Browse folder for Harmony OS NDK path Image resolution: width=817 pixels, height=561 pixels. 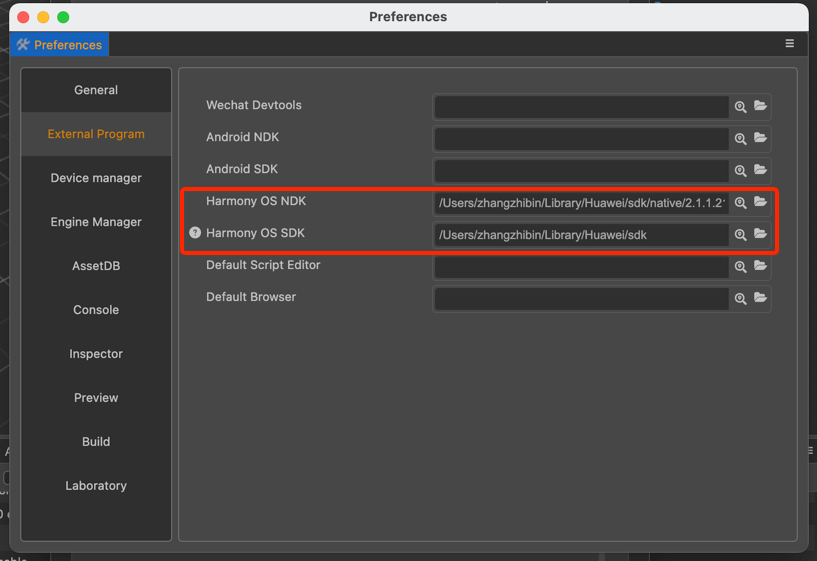(760, 202)
